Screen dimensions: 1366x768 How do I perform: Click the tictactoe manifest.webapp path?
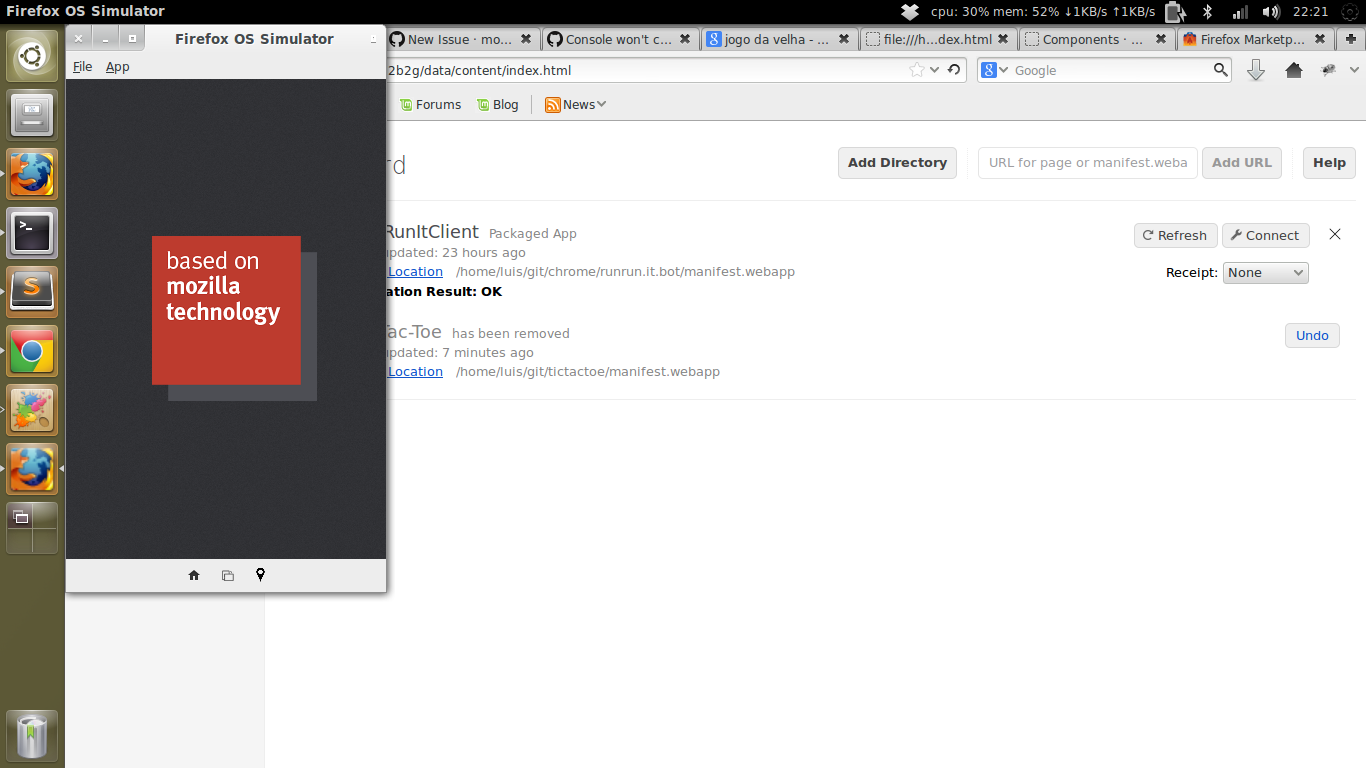[588, 371]
